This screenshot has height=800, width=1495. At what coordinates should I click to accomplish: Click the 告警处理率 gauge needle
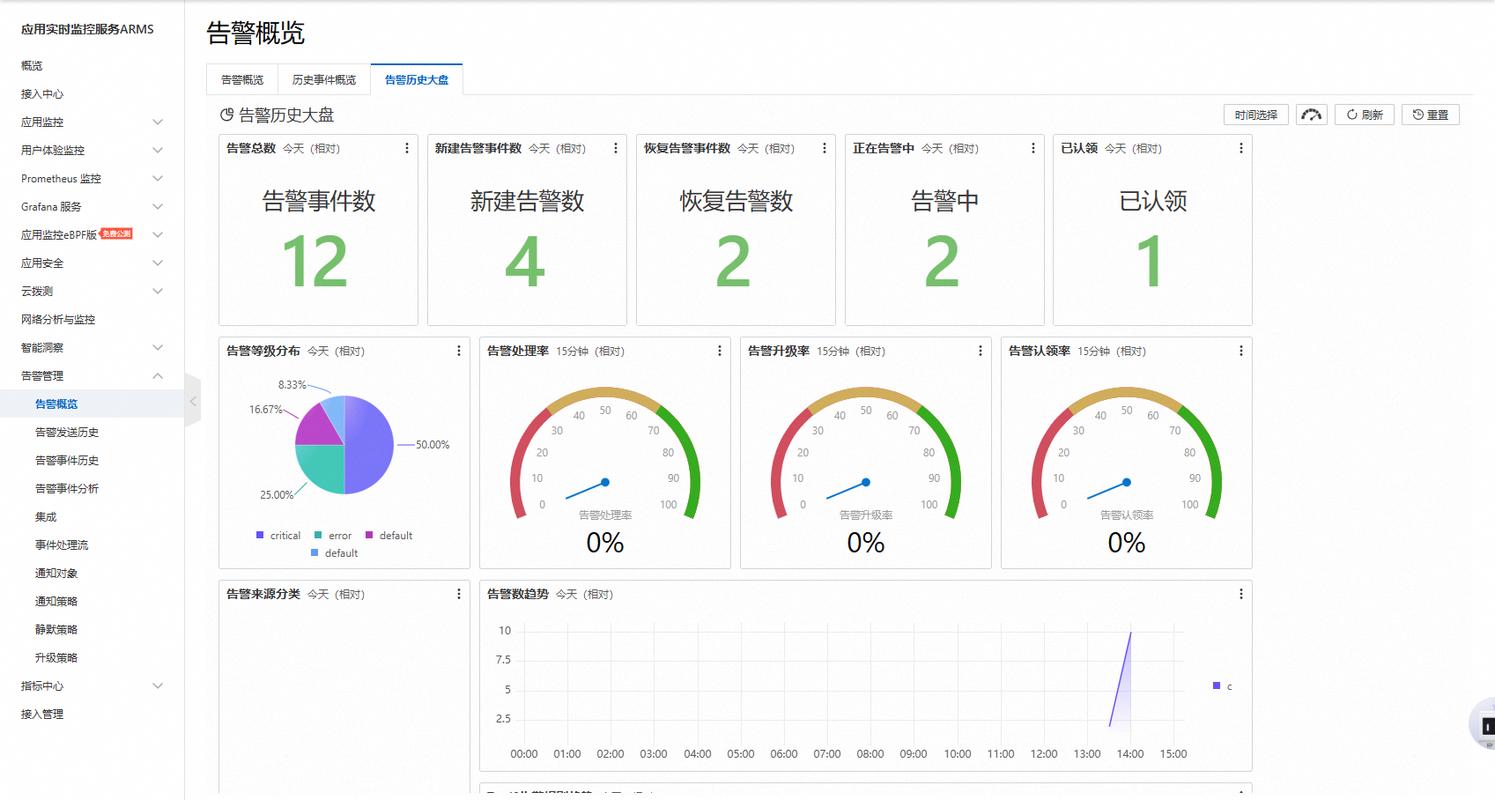click(586, 490)
